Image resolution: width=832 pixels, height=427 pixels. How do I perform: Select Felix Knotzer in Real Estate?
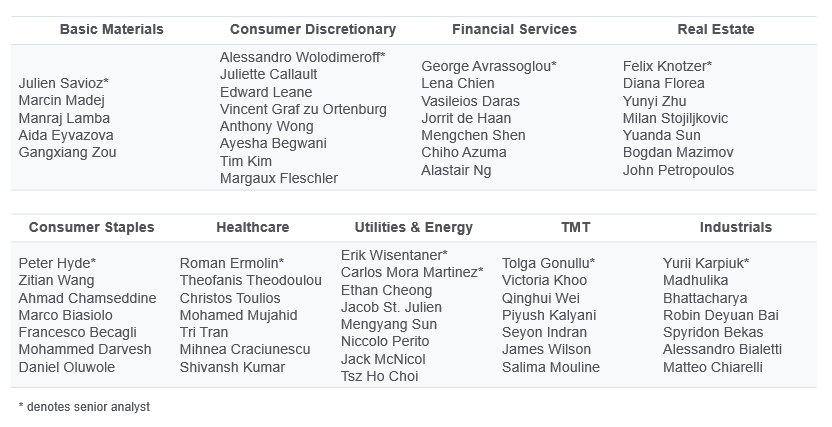coord(667,66)
